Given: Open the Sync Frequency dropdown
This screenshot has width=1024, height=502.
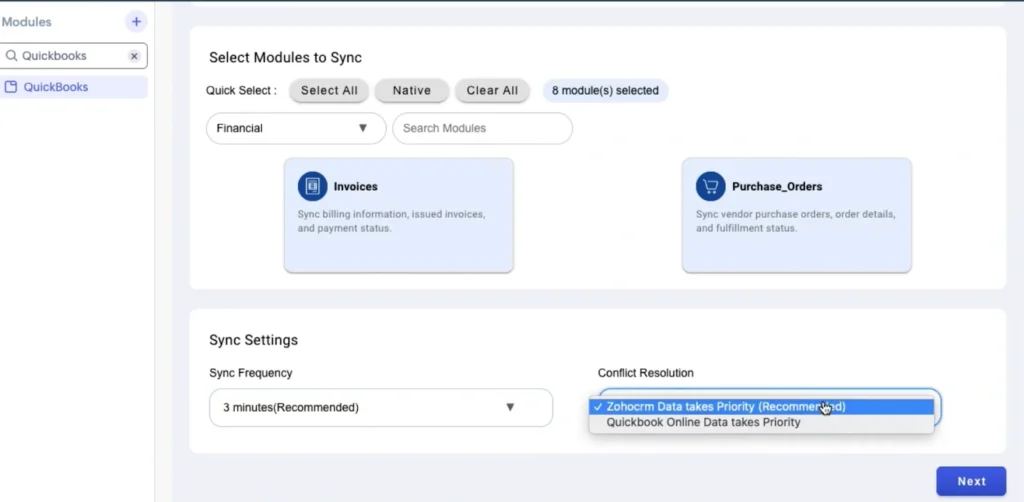Looking at the screenshot, I should coord(381,408).
